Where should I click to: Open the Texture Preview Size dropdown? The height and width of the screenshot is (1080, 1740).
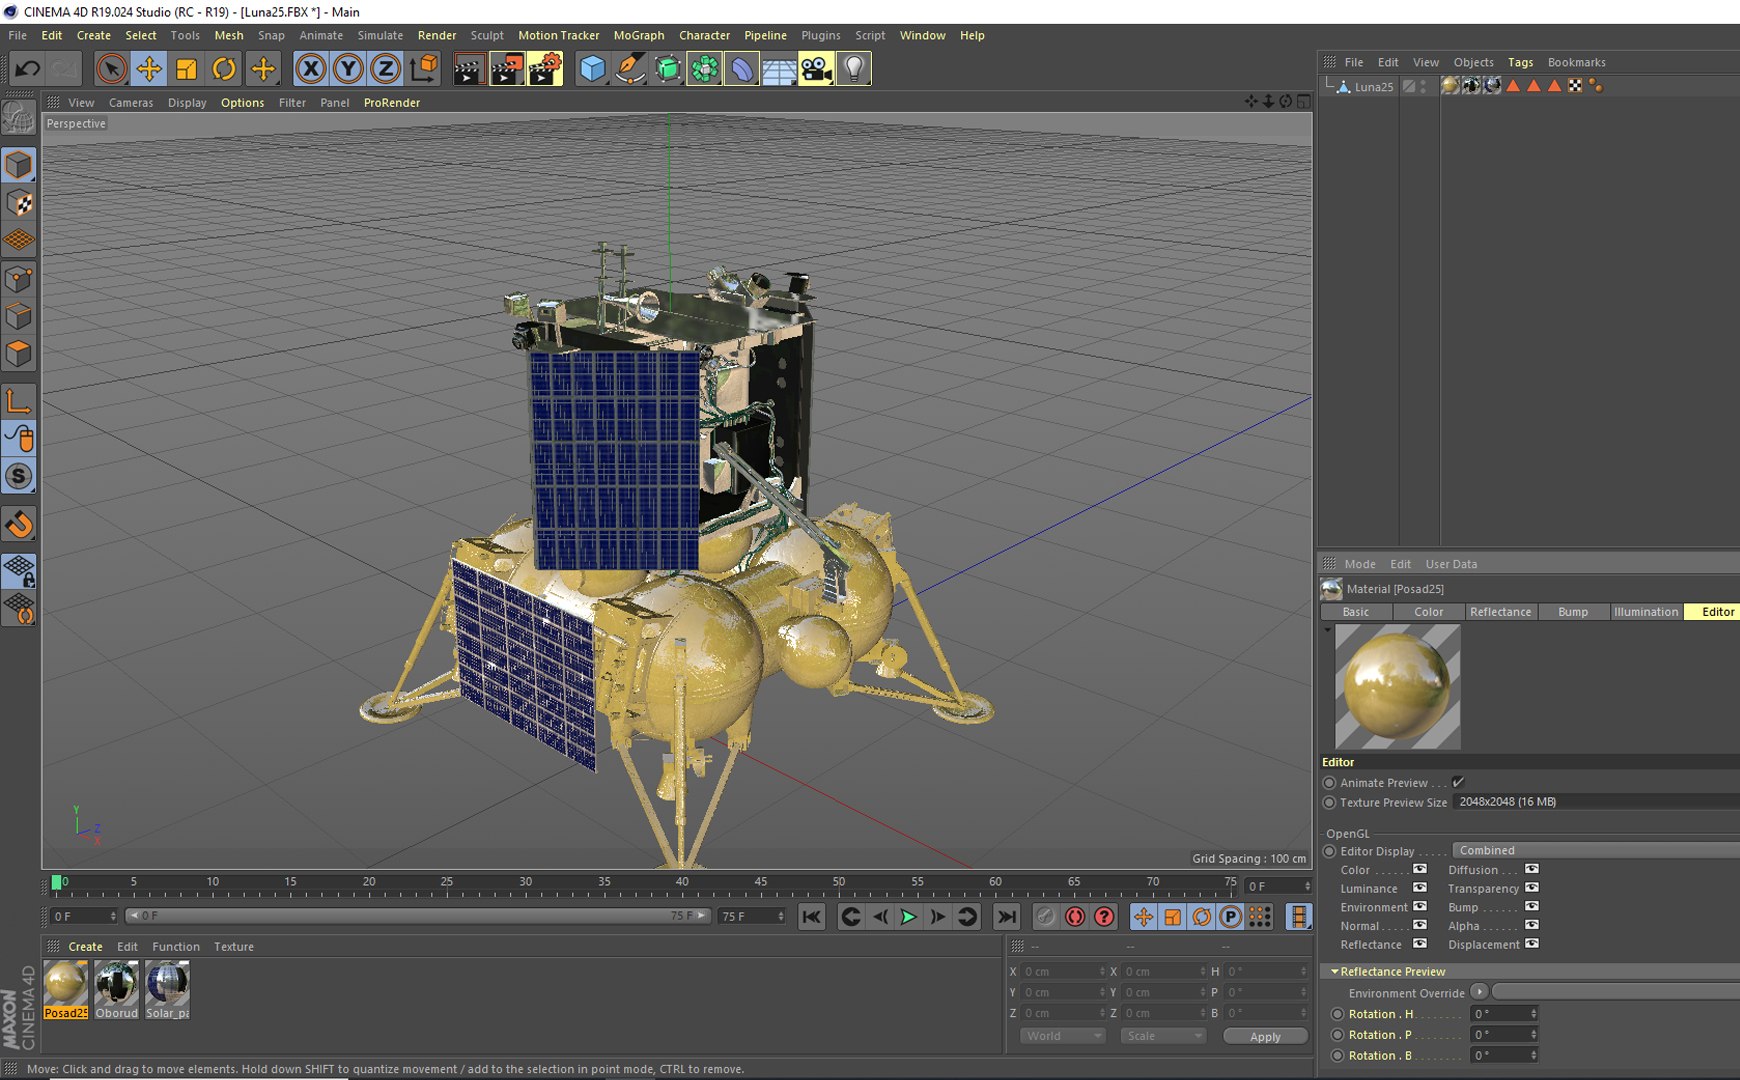point(1596,802)
